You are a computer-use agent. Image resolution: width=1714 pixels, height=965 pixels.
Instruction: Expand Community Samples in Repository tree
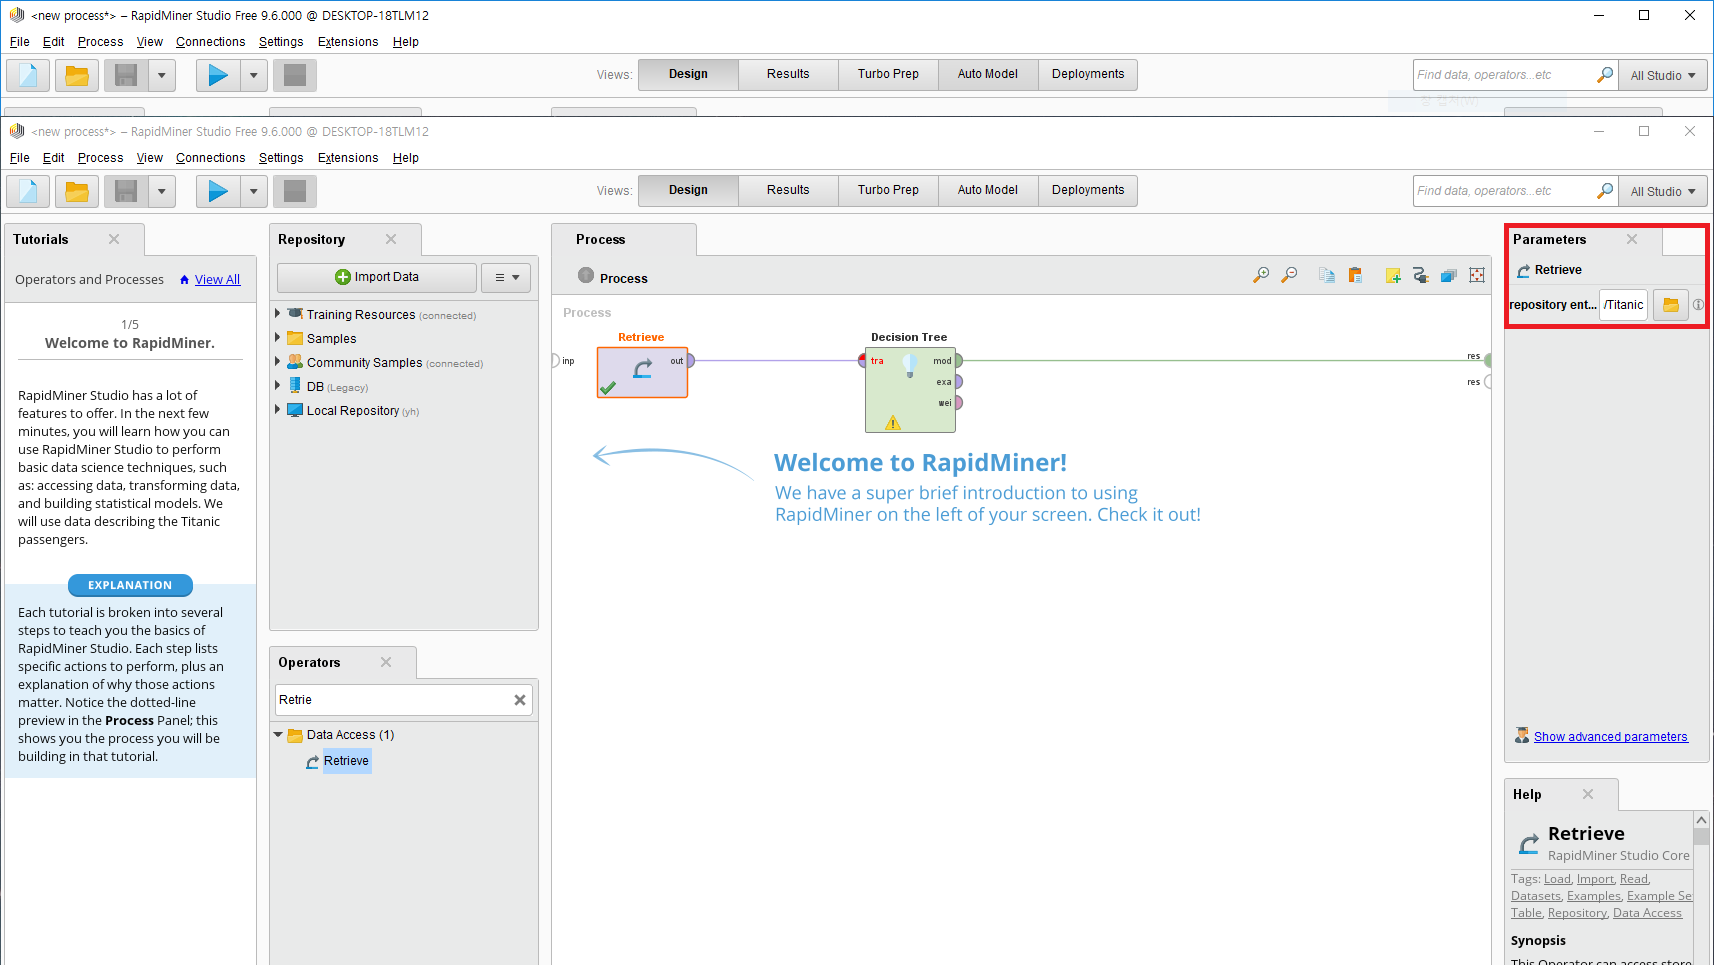[x=278, y=362]
